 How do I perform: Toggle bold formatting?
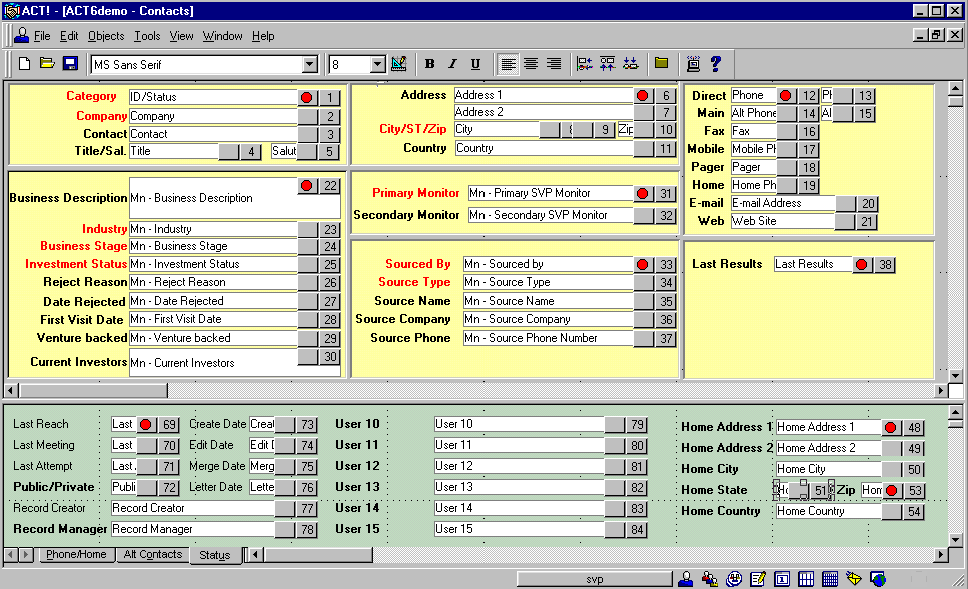pos(430,64)
